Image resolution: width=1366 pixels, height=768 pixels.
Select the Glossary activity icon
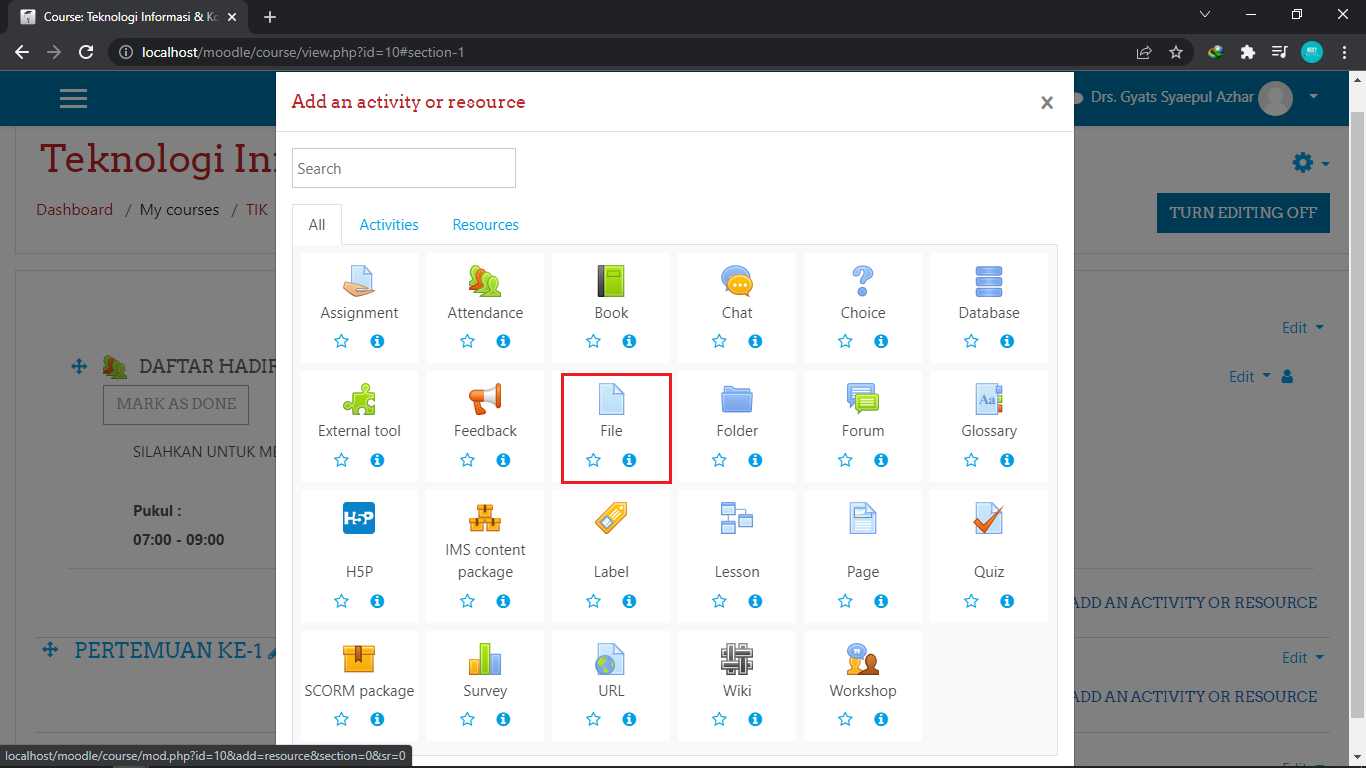click(989, 399)
